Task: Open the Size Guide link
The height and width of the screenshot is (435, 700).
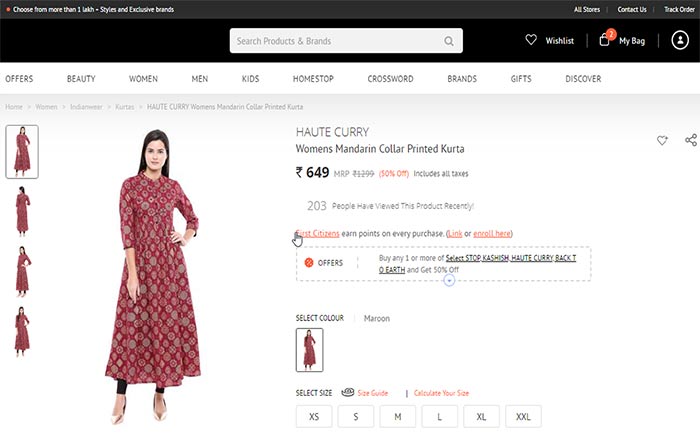Action: [373, 393]
